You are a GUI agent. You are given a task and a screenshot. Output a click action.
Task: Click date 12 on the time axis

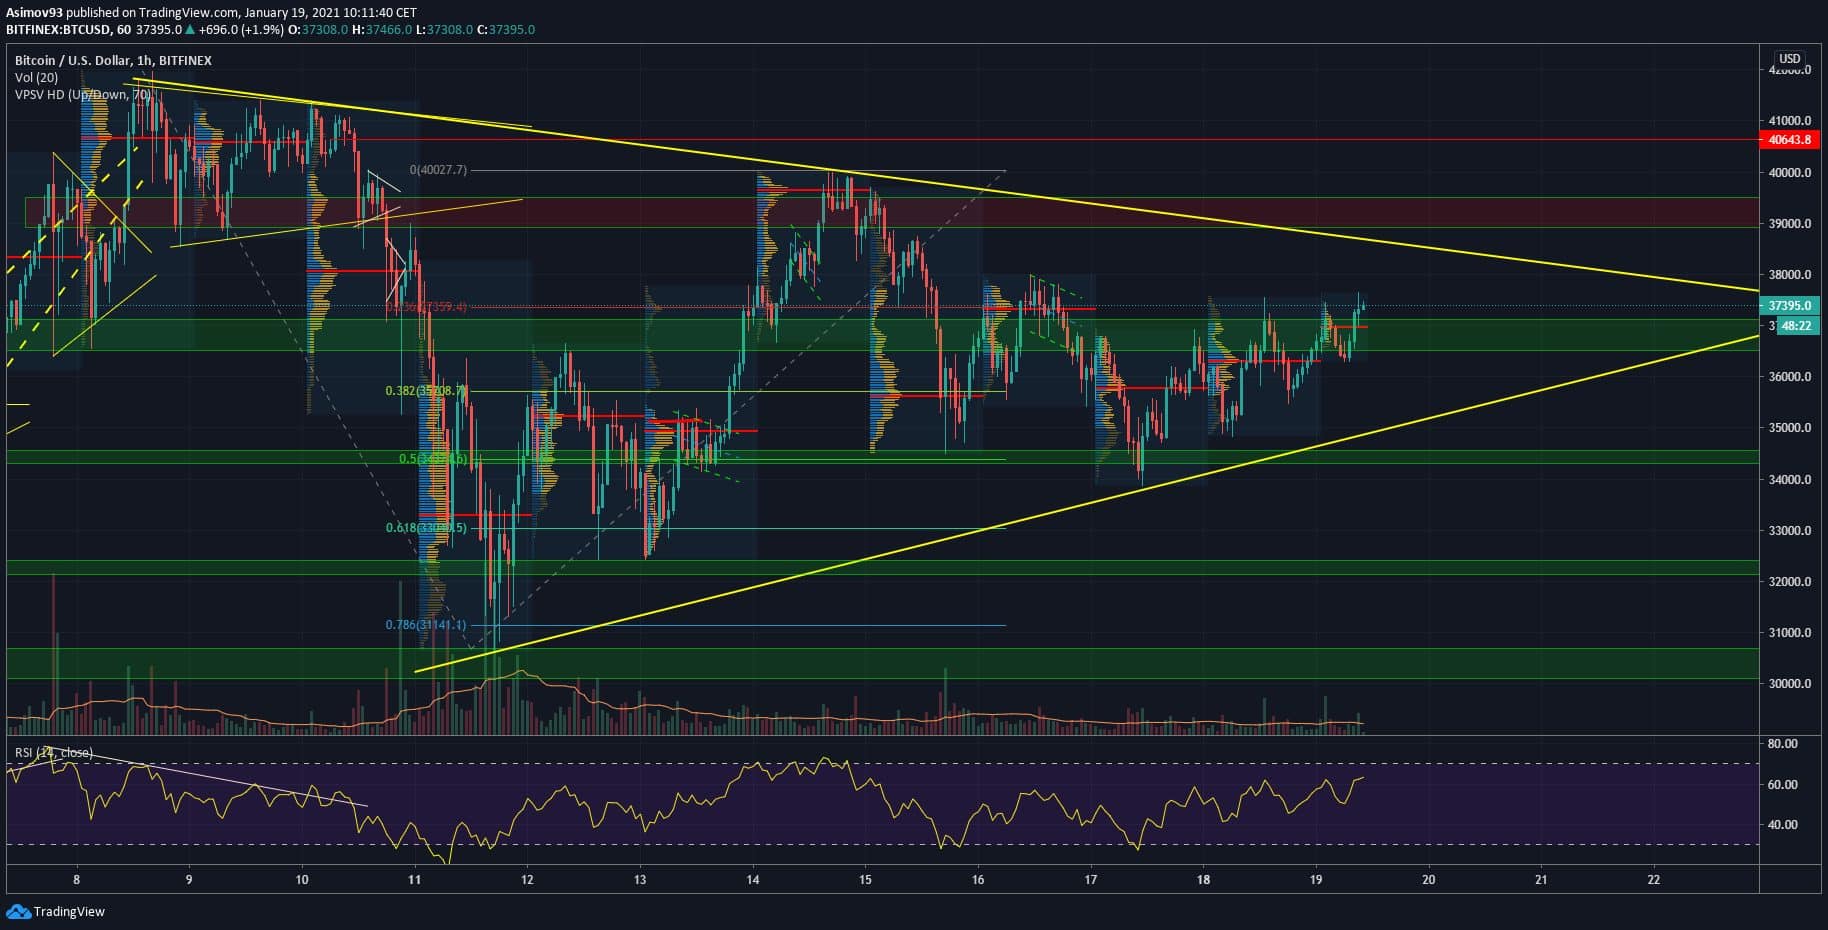[x=527, y=880]
